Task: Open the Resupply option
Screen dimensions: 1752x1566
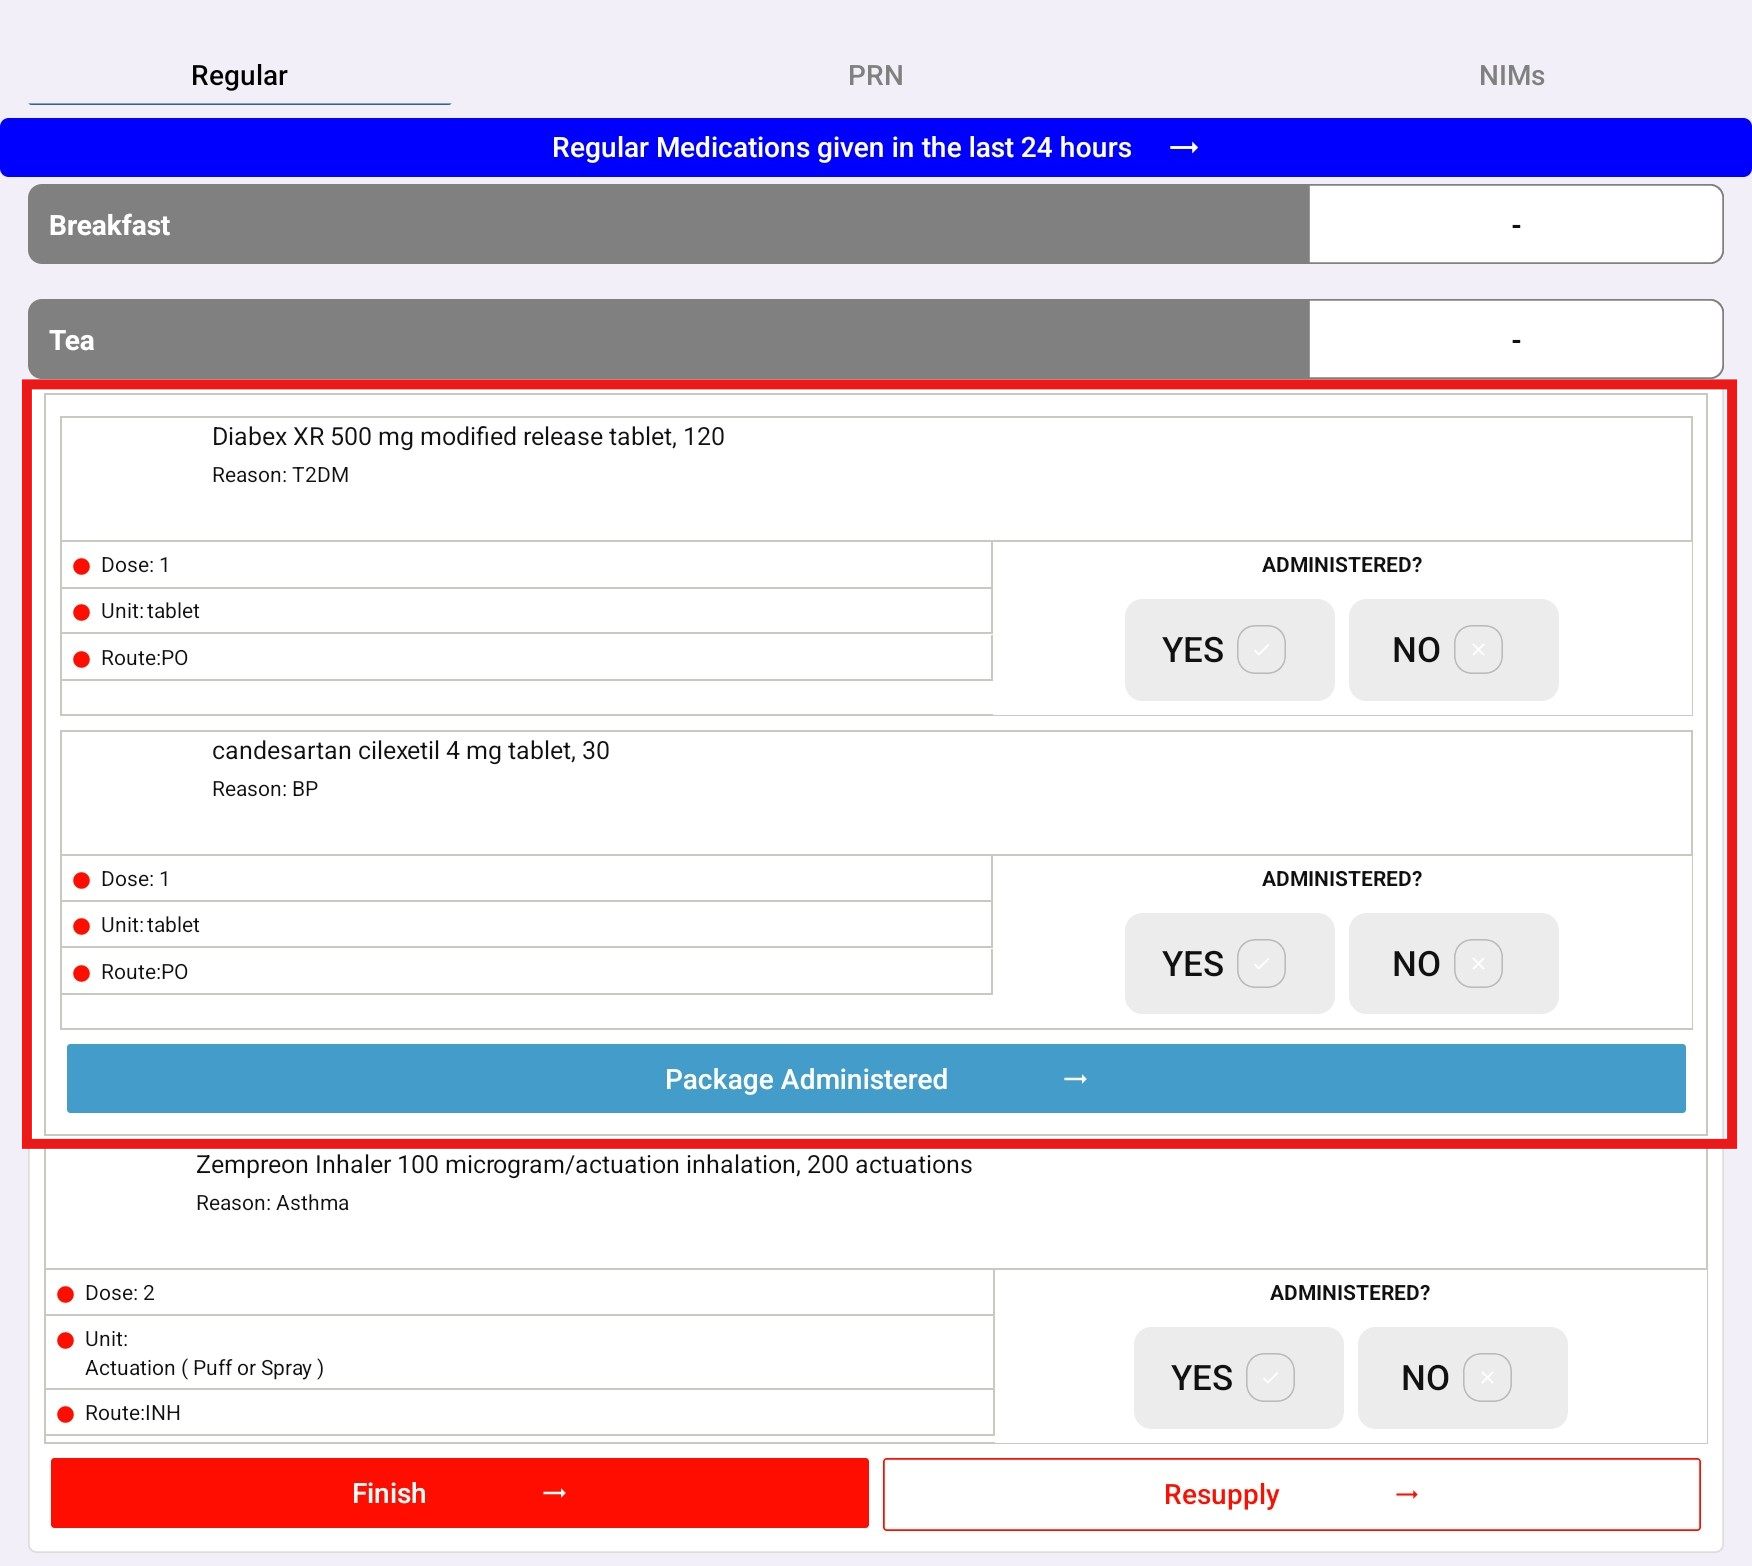Action: point(1221,1494)
